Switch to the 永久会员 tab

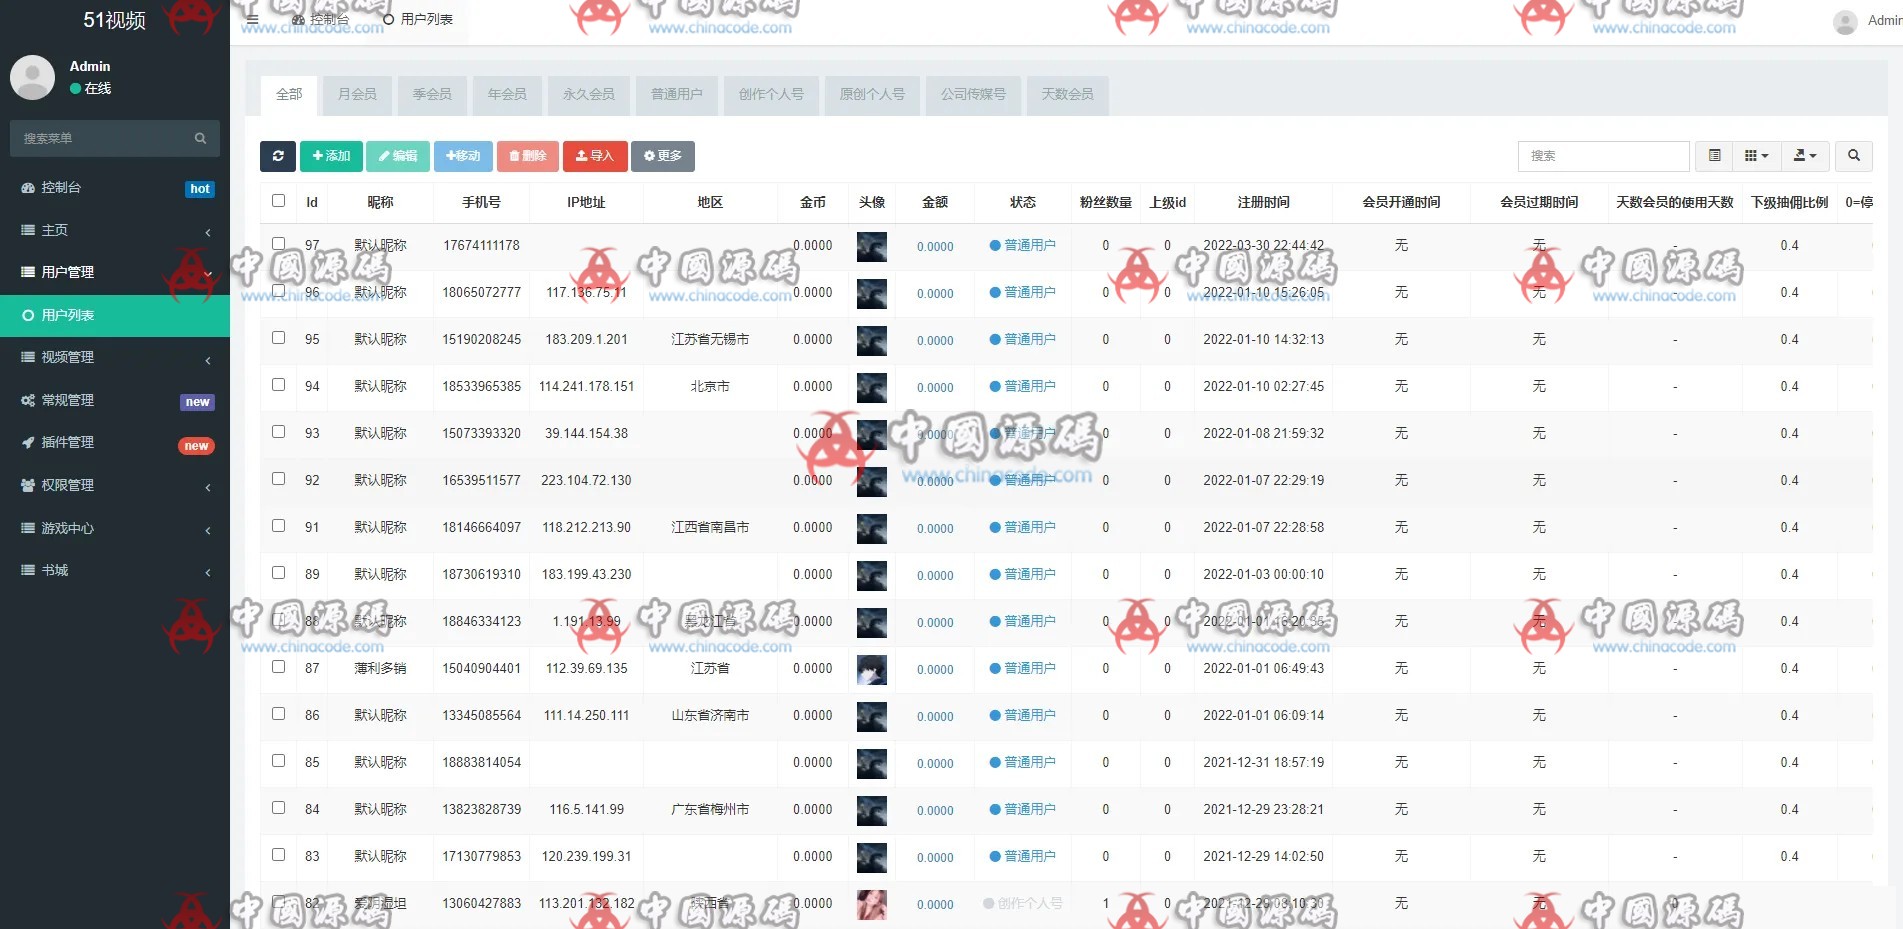tap(589, 95)
